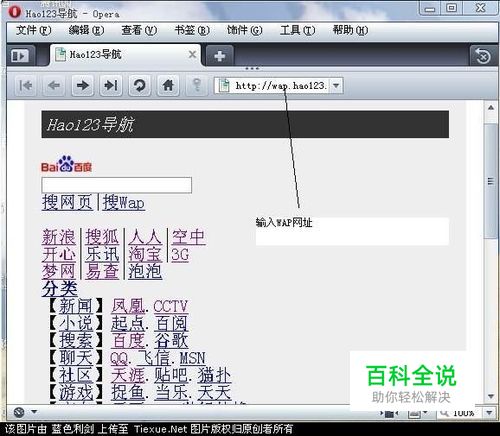Open the 天涯 link

click(x=128, y=375)
